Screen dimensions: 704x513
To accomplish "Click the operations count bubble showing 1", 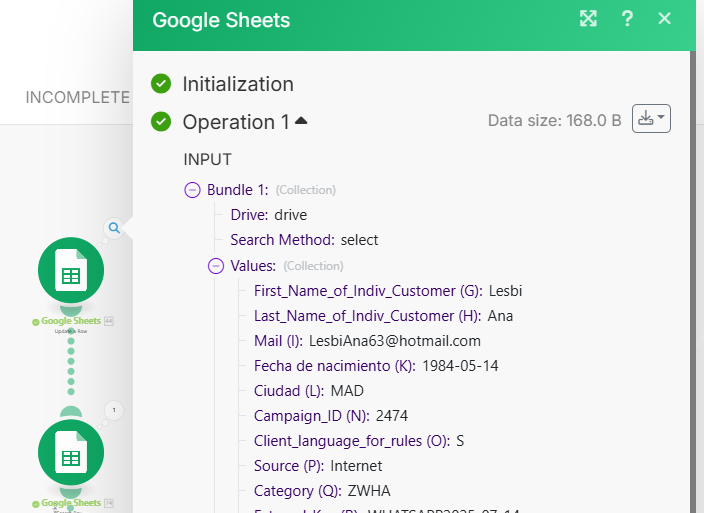I will pyautogui.click(x=114, y=410).
